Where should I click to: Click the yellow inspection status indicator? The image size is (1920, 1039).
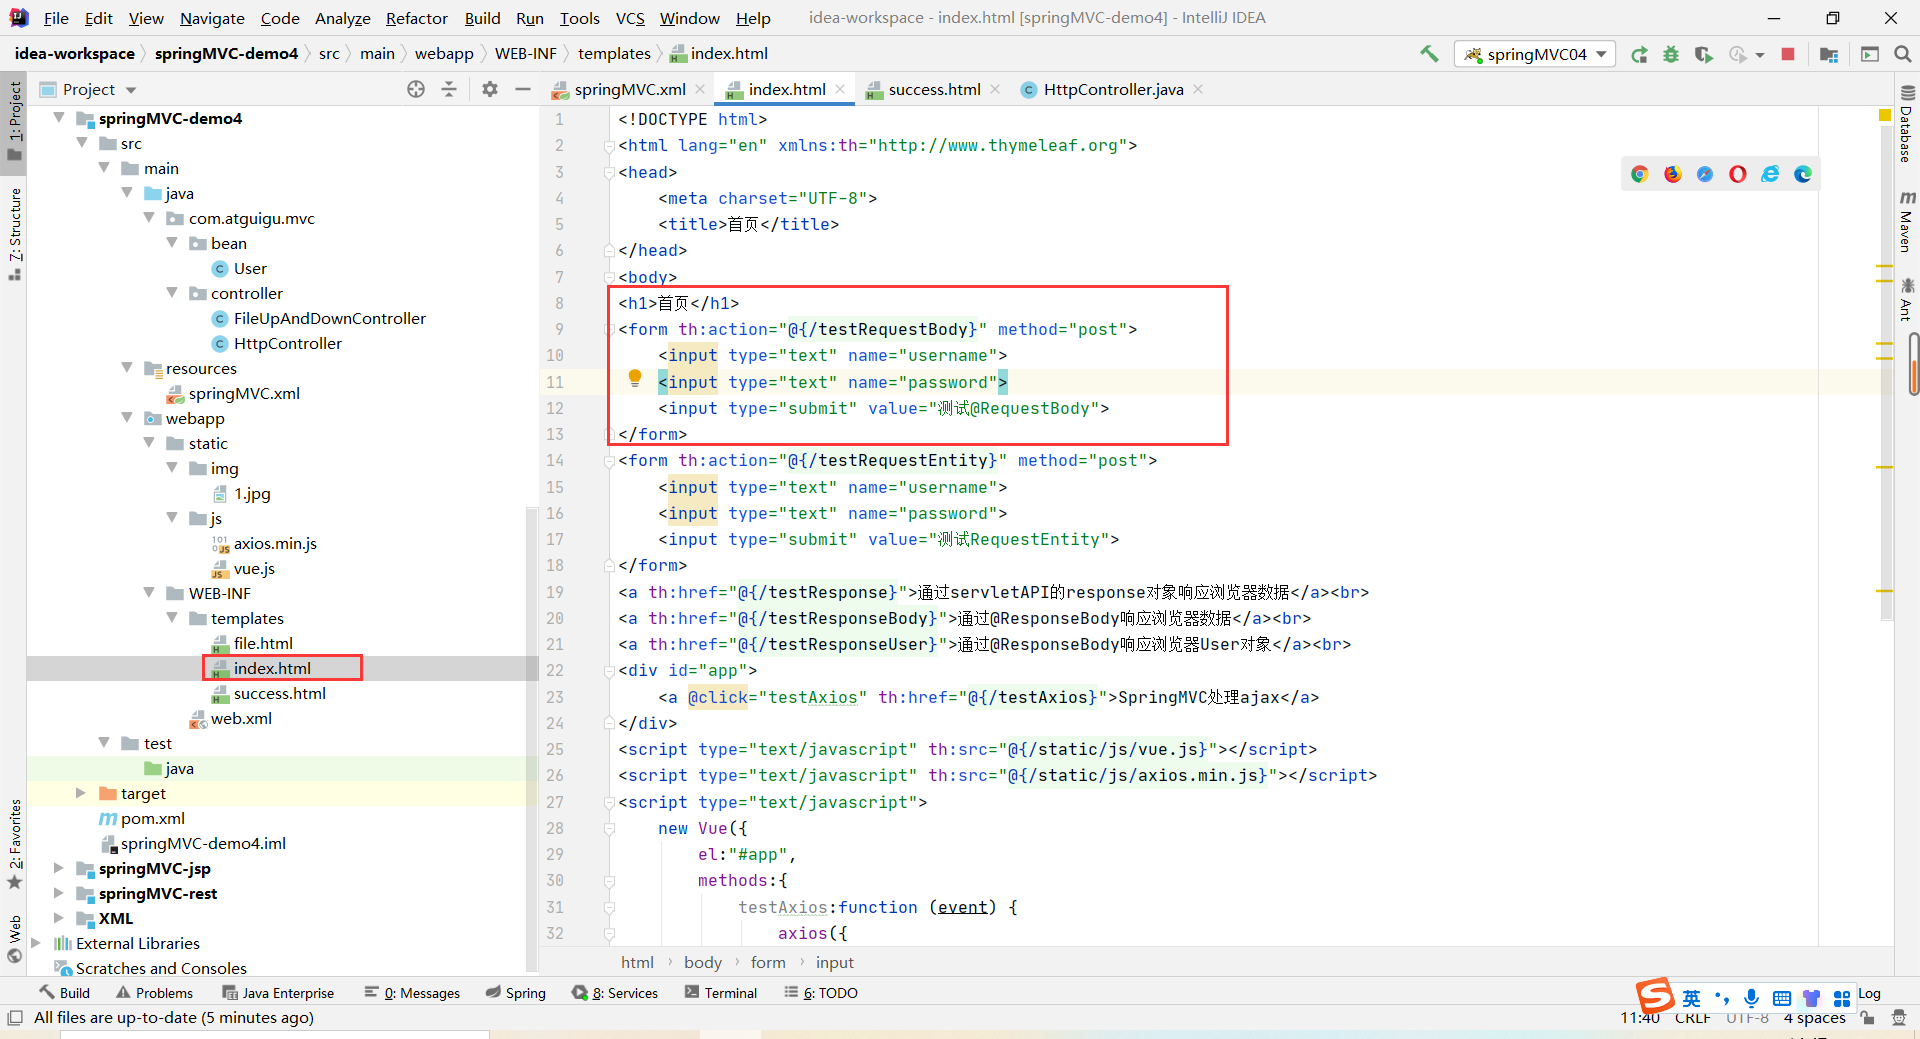(1885, 116)
